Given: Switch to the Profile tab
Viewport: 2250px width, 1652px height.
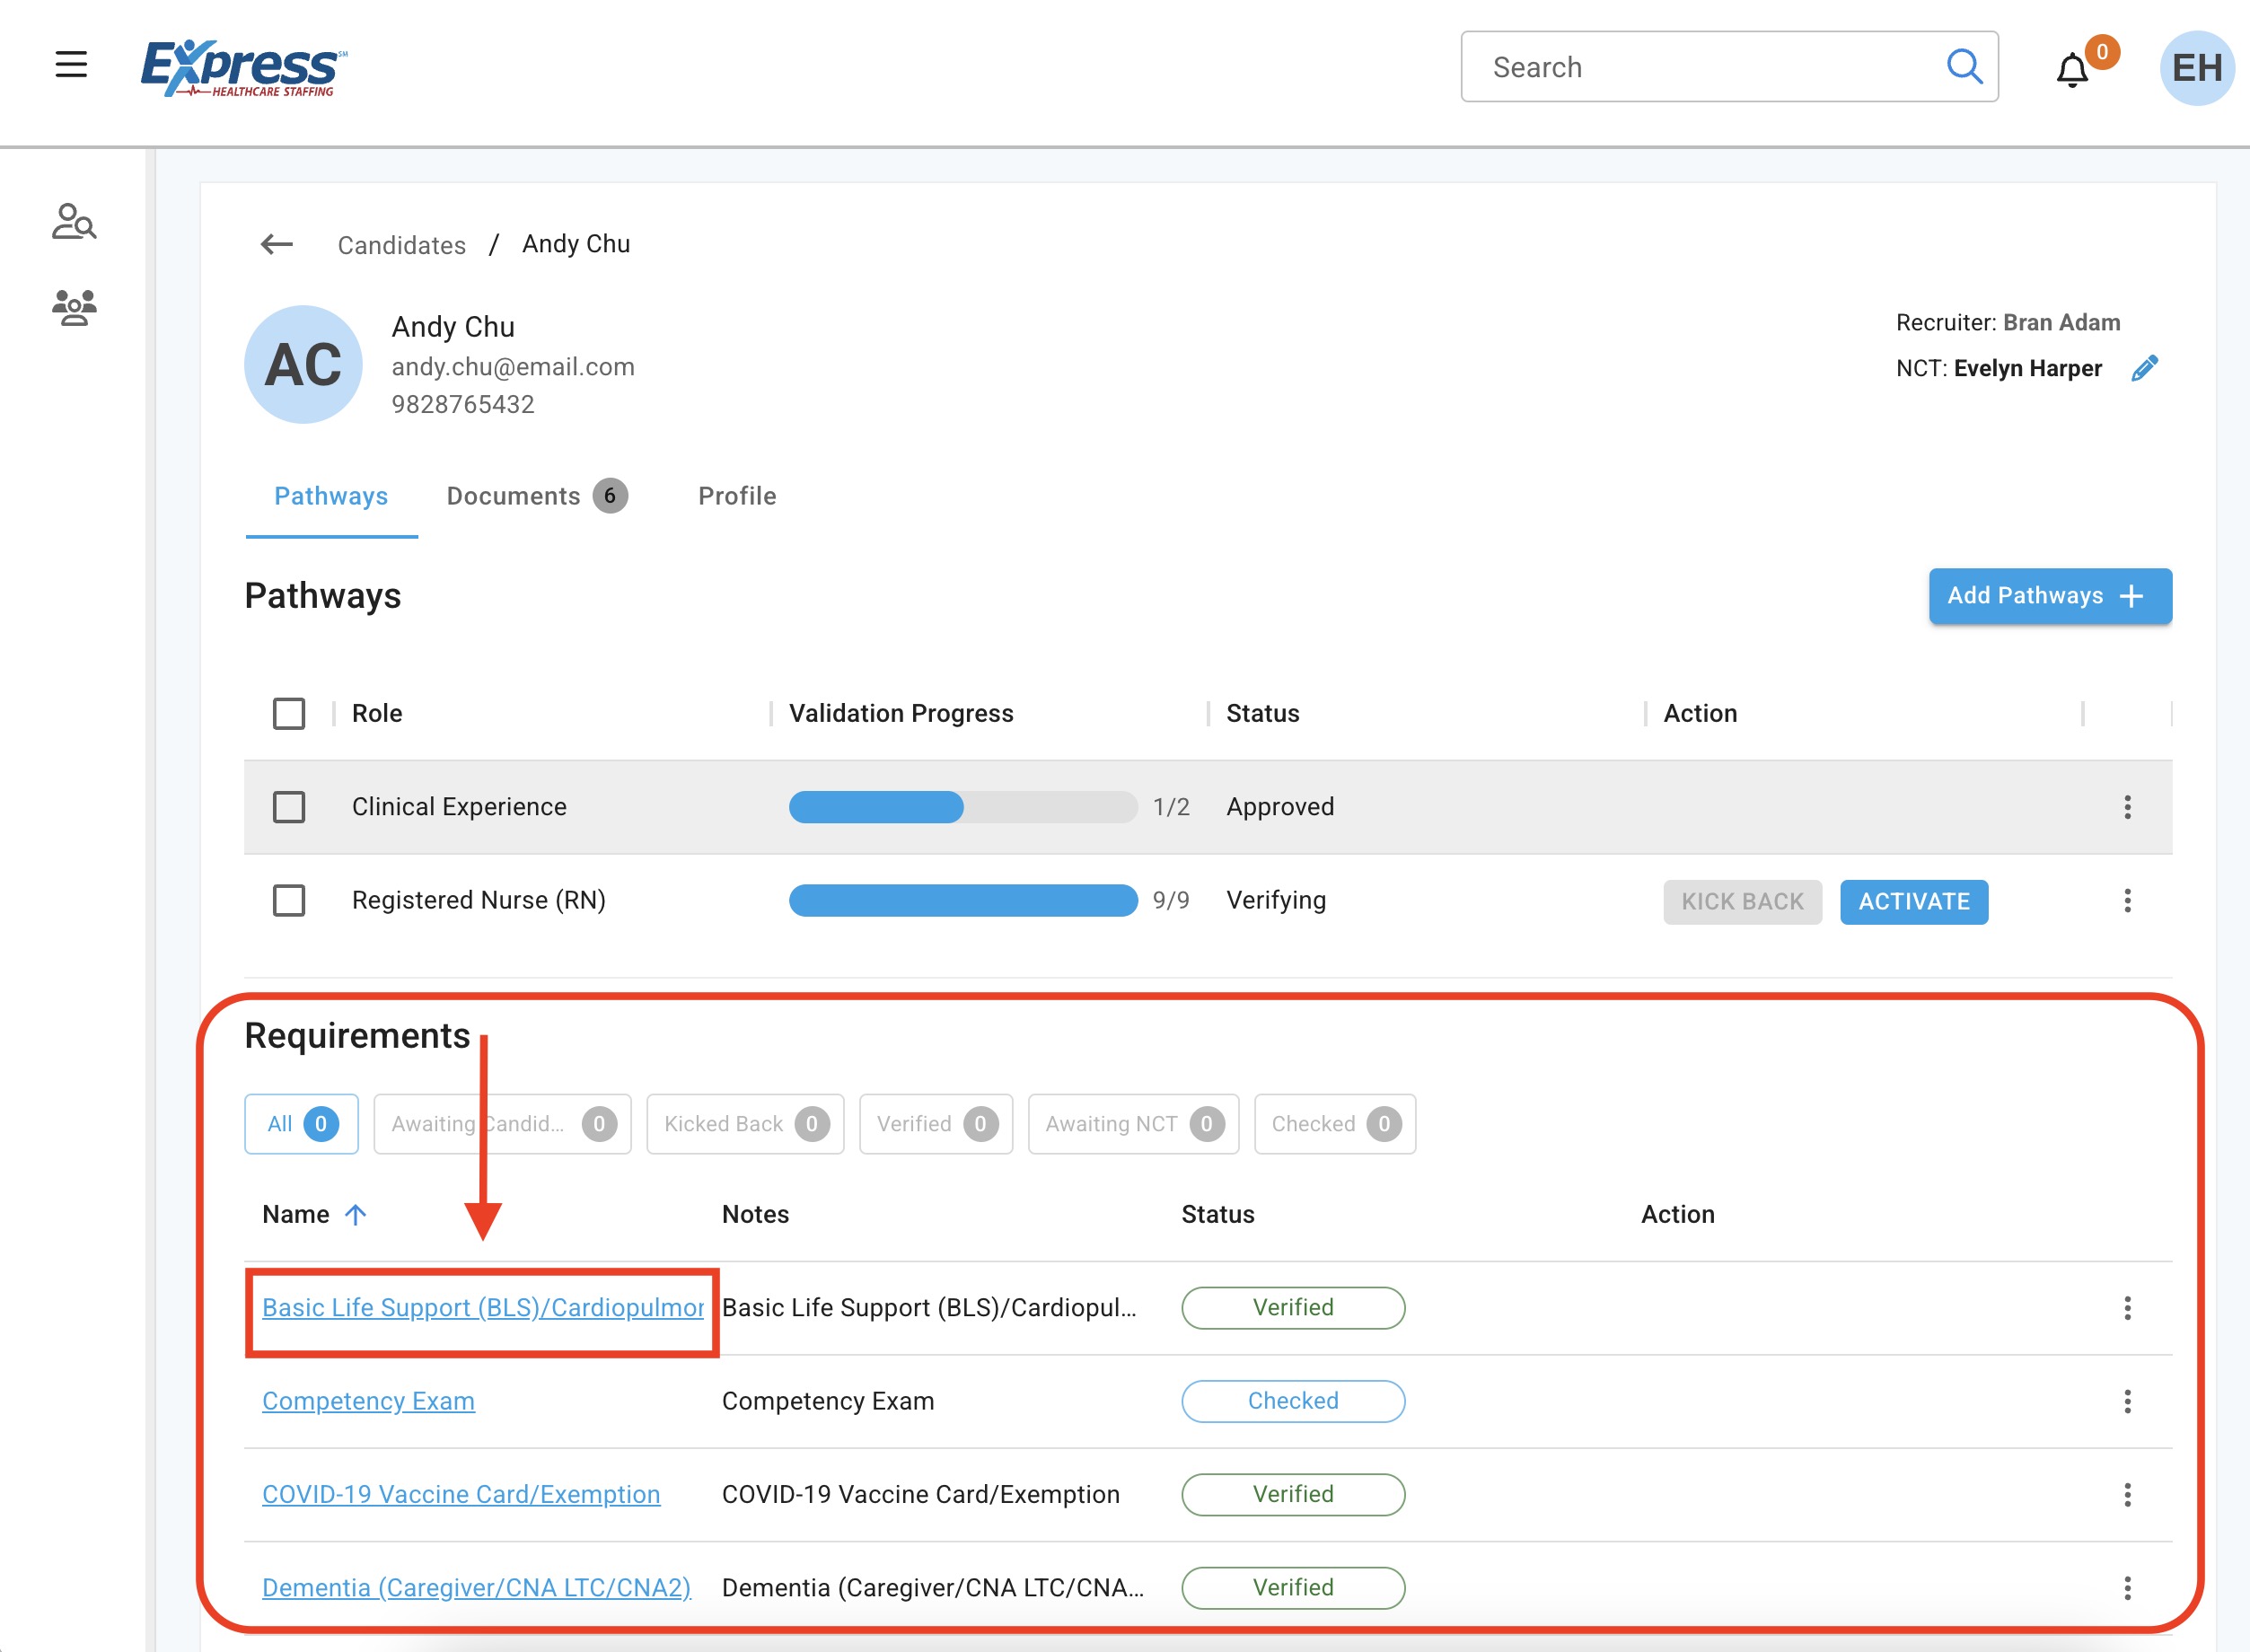Looking at the screenshot, I should coord(737,496).
